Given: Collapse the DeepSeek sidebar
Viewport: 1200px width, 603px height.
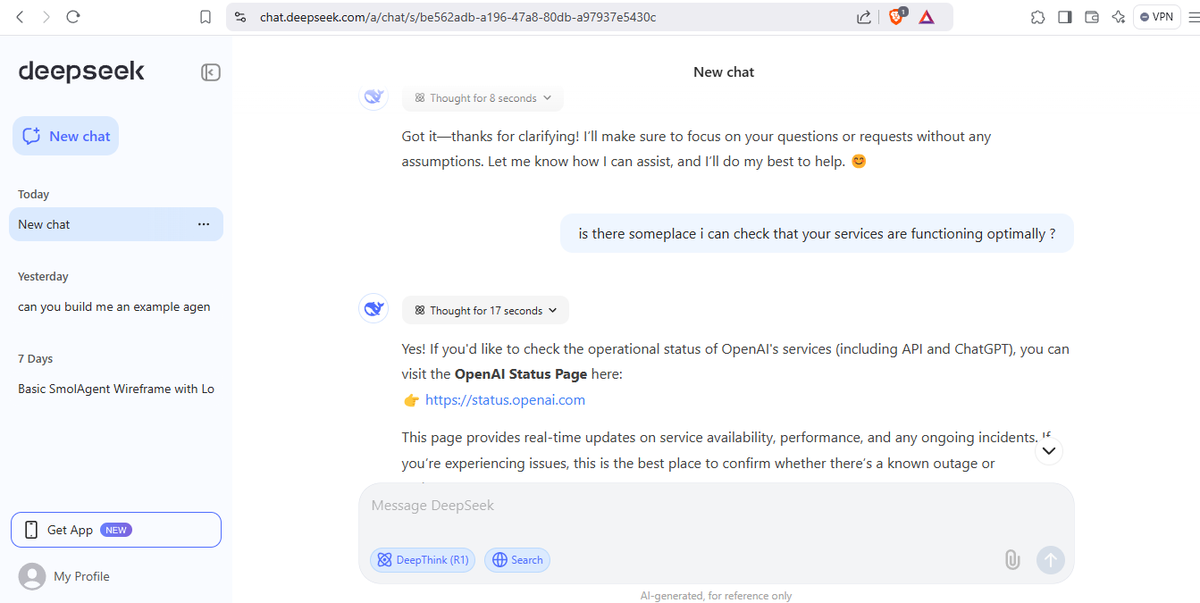Looking at the screenshot, I should coord(210,72).
